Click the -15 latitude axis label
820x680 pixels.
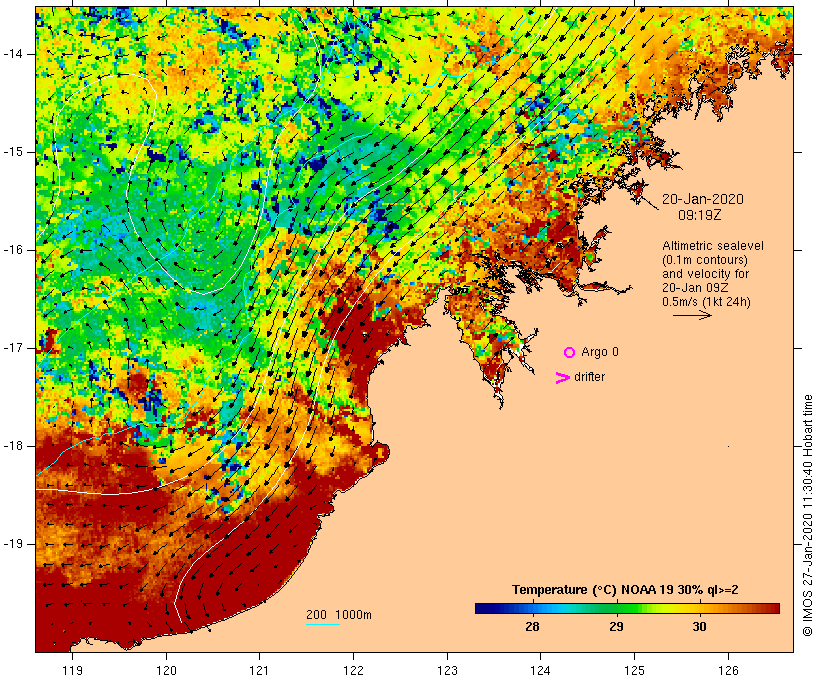point(13,152)
